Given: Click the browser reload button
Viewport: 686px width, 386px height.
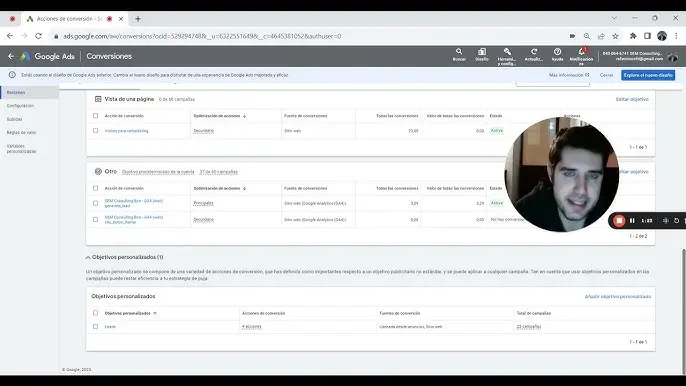Looking at the screenshot, I should (x=38, y=36).
